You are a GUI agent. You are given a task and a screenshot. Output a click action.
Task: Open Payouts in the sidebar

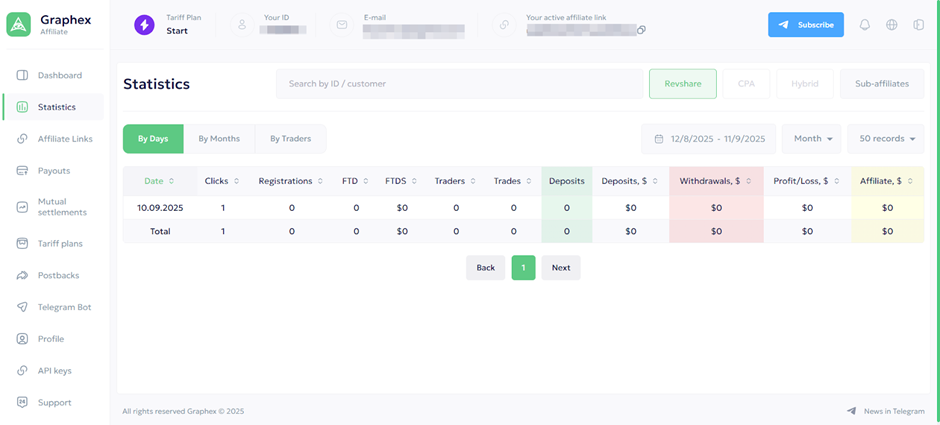(54, 171)
